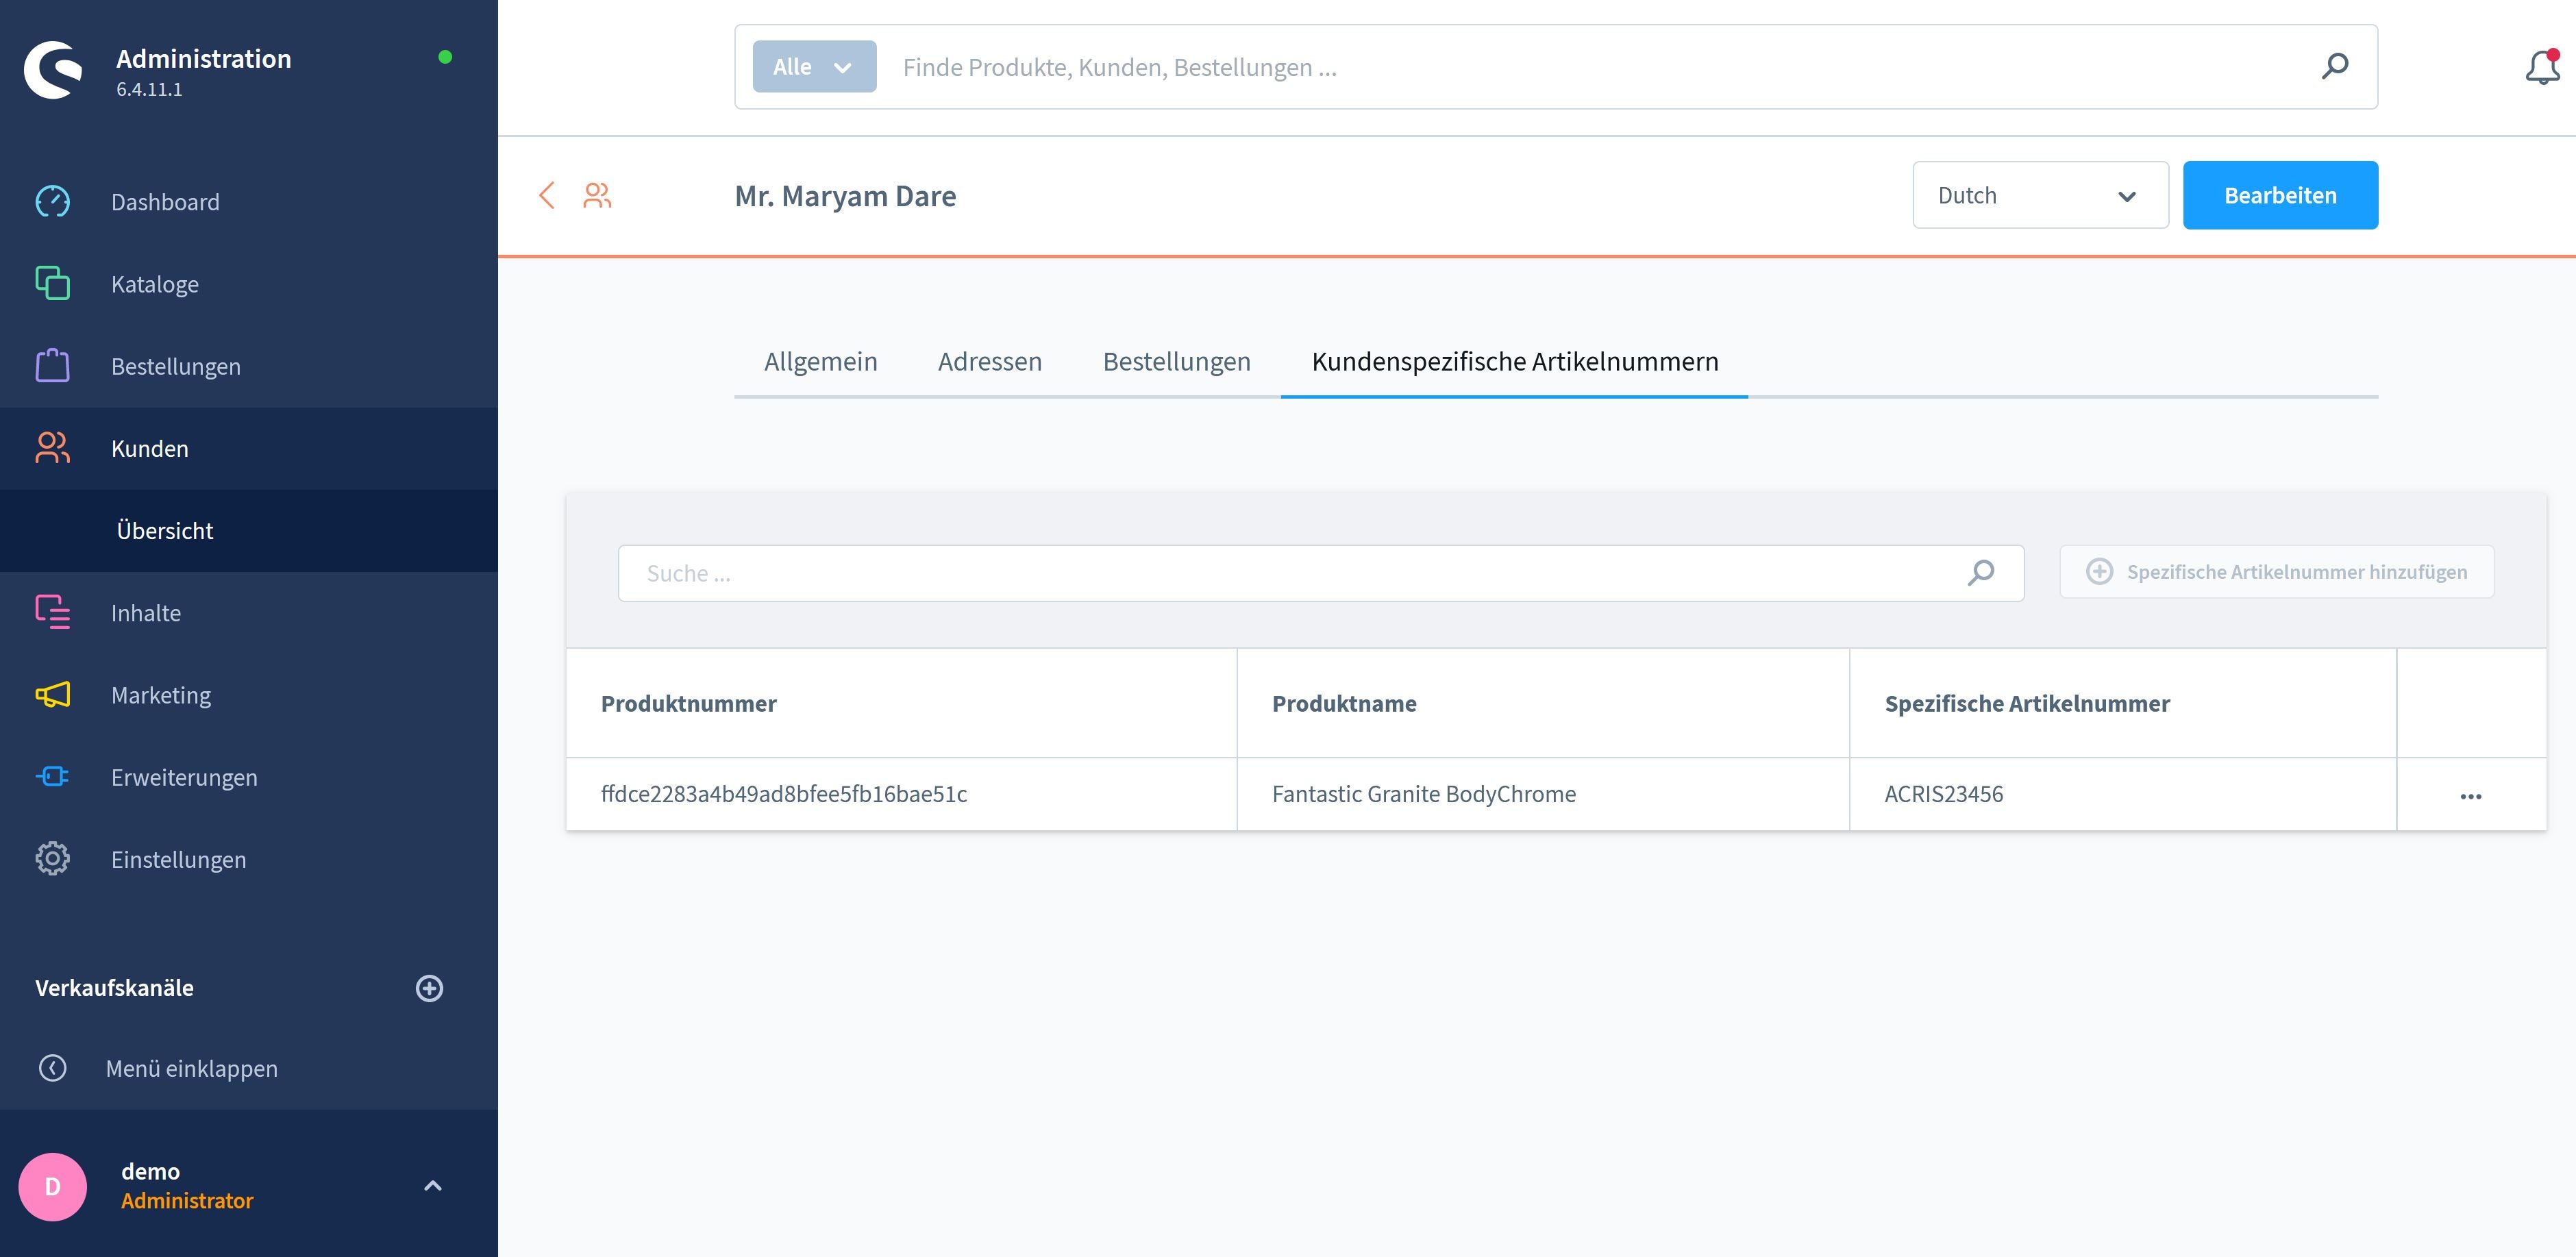The height and width of the screenshot is (1257, 2576).
Task: Click the Marketing sidebar icon
Action: point(53,693)
